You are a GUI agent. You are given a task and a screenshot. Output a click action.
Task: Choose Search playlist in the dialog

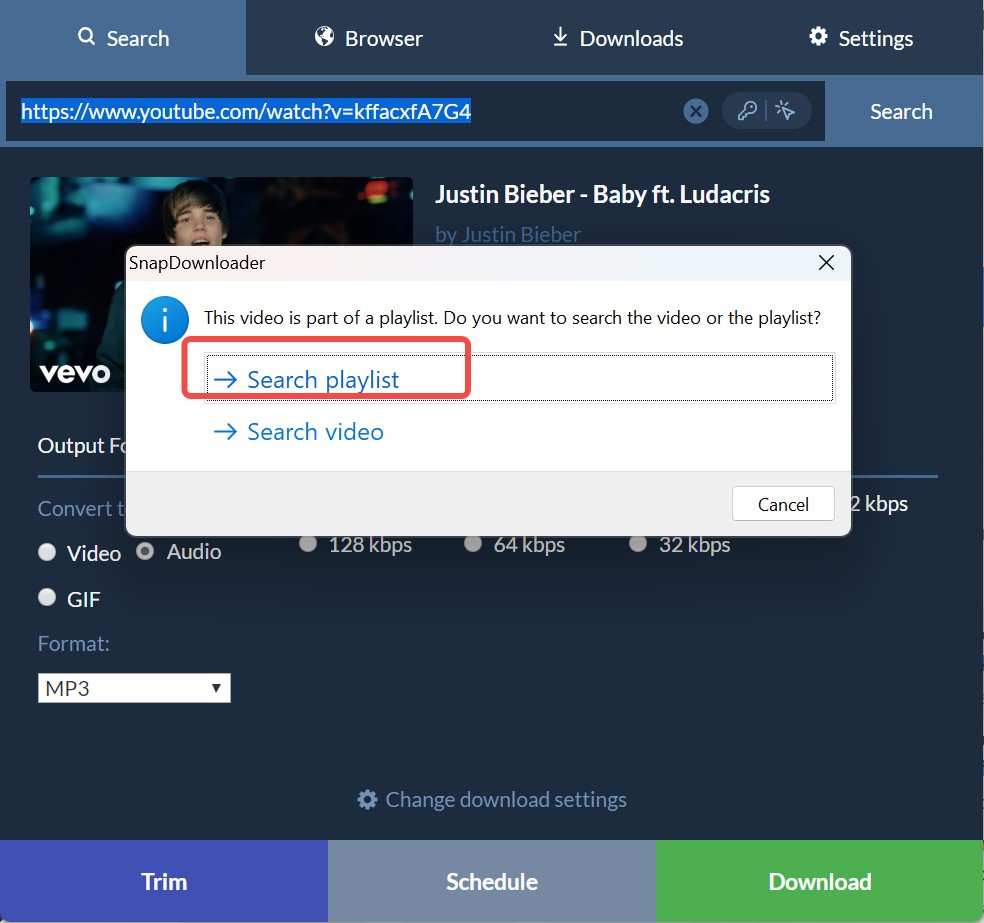coord(310,379)
